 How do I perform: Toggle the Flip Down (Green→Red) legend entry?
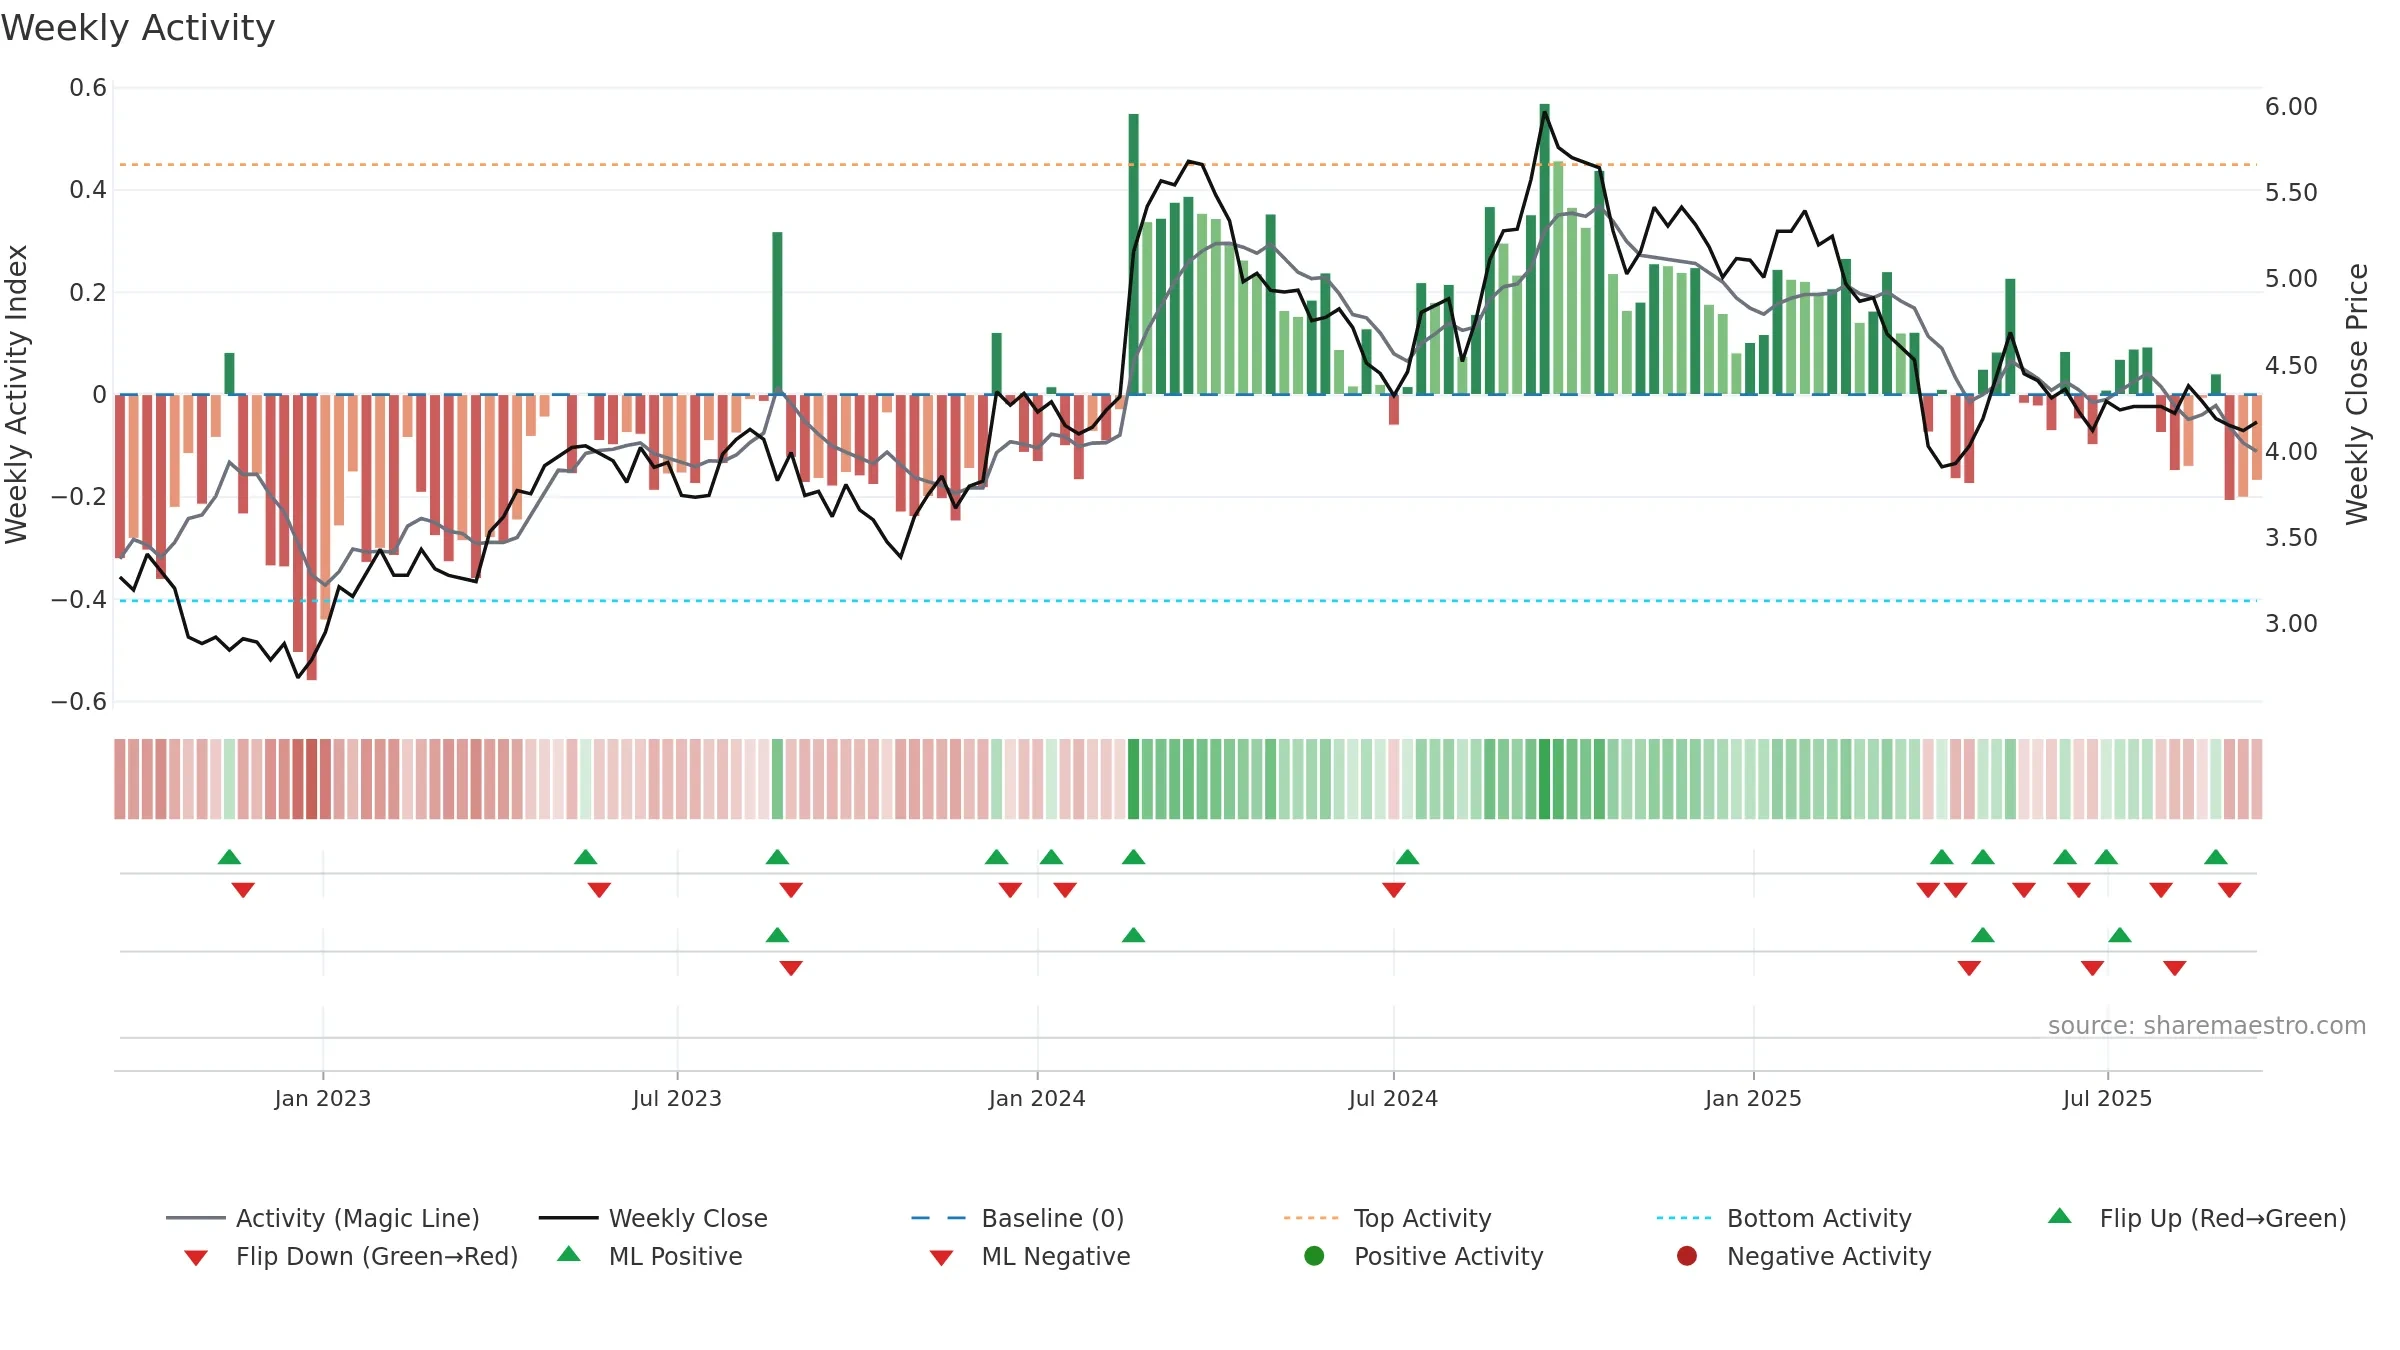point(351,1256)
